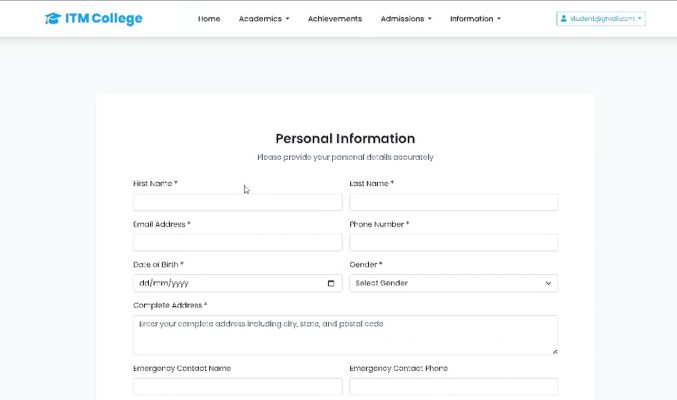Open the Information menu
677x400 pixels.
pos(475,19)
